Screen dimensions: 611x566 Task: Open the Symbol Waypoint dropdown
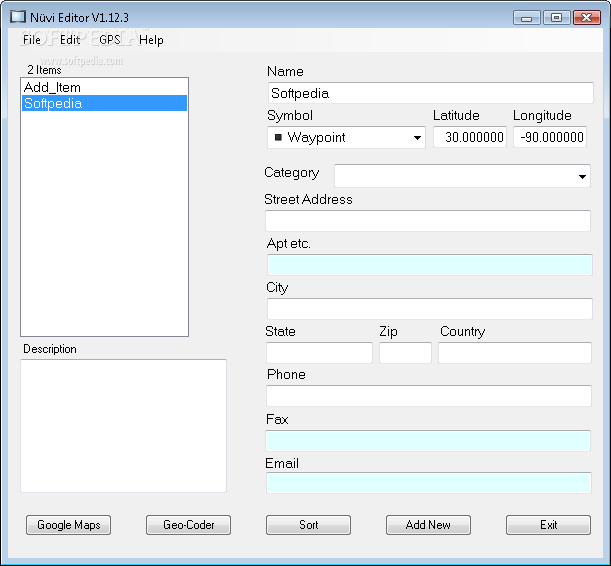346,137
